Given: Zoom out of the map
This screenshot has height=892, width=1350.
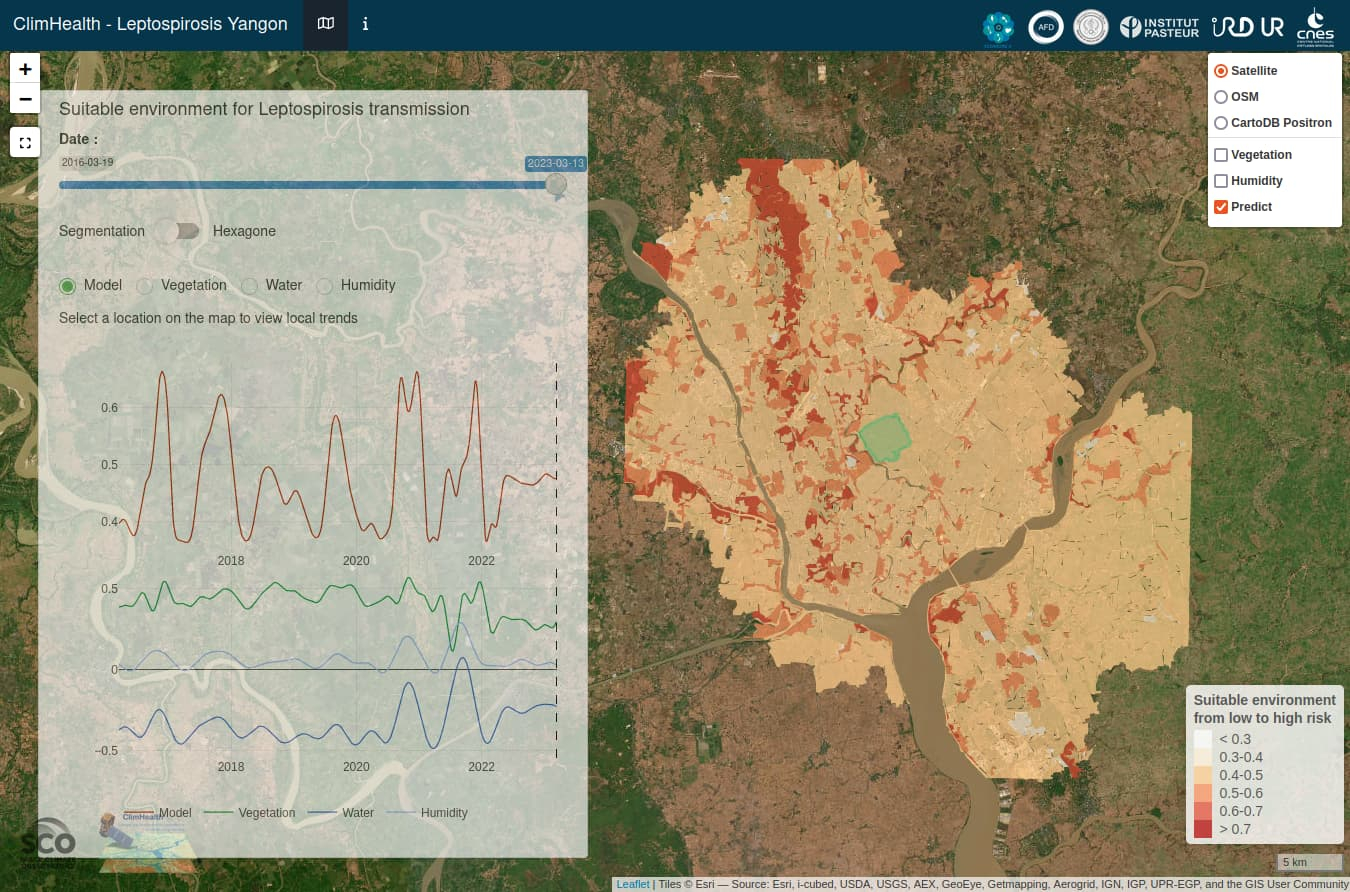Looking at the screenshot, I should (x=25, y=98).
